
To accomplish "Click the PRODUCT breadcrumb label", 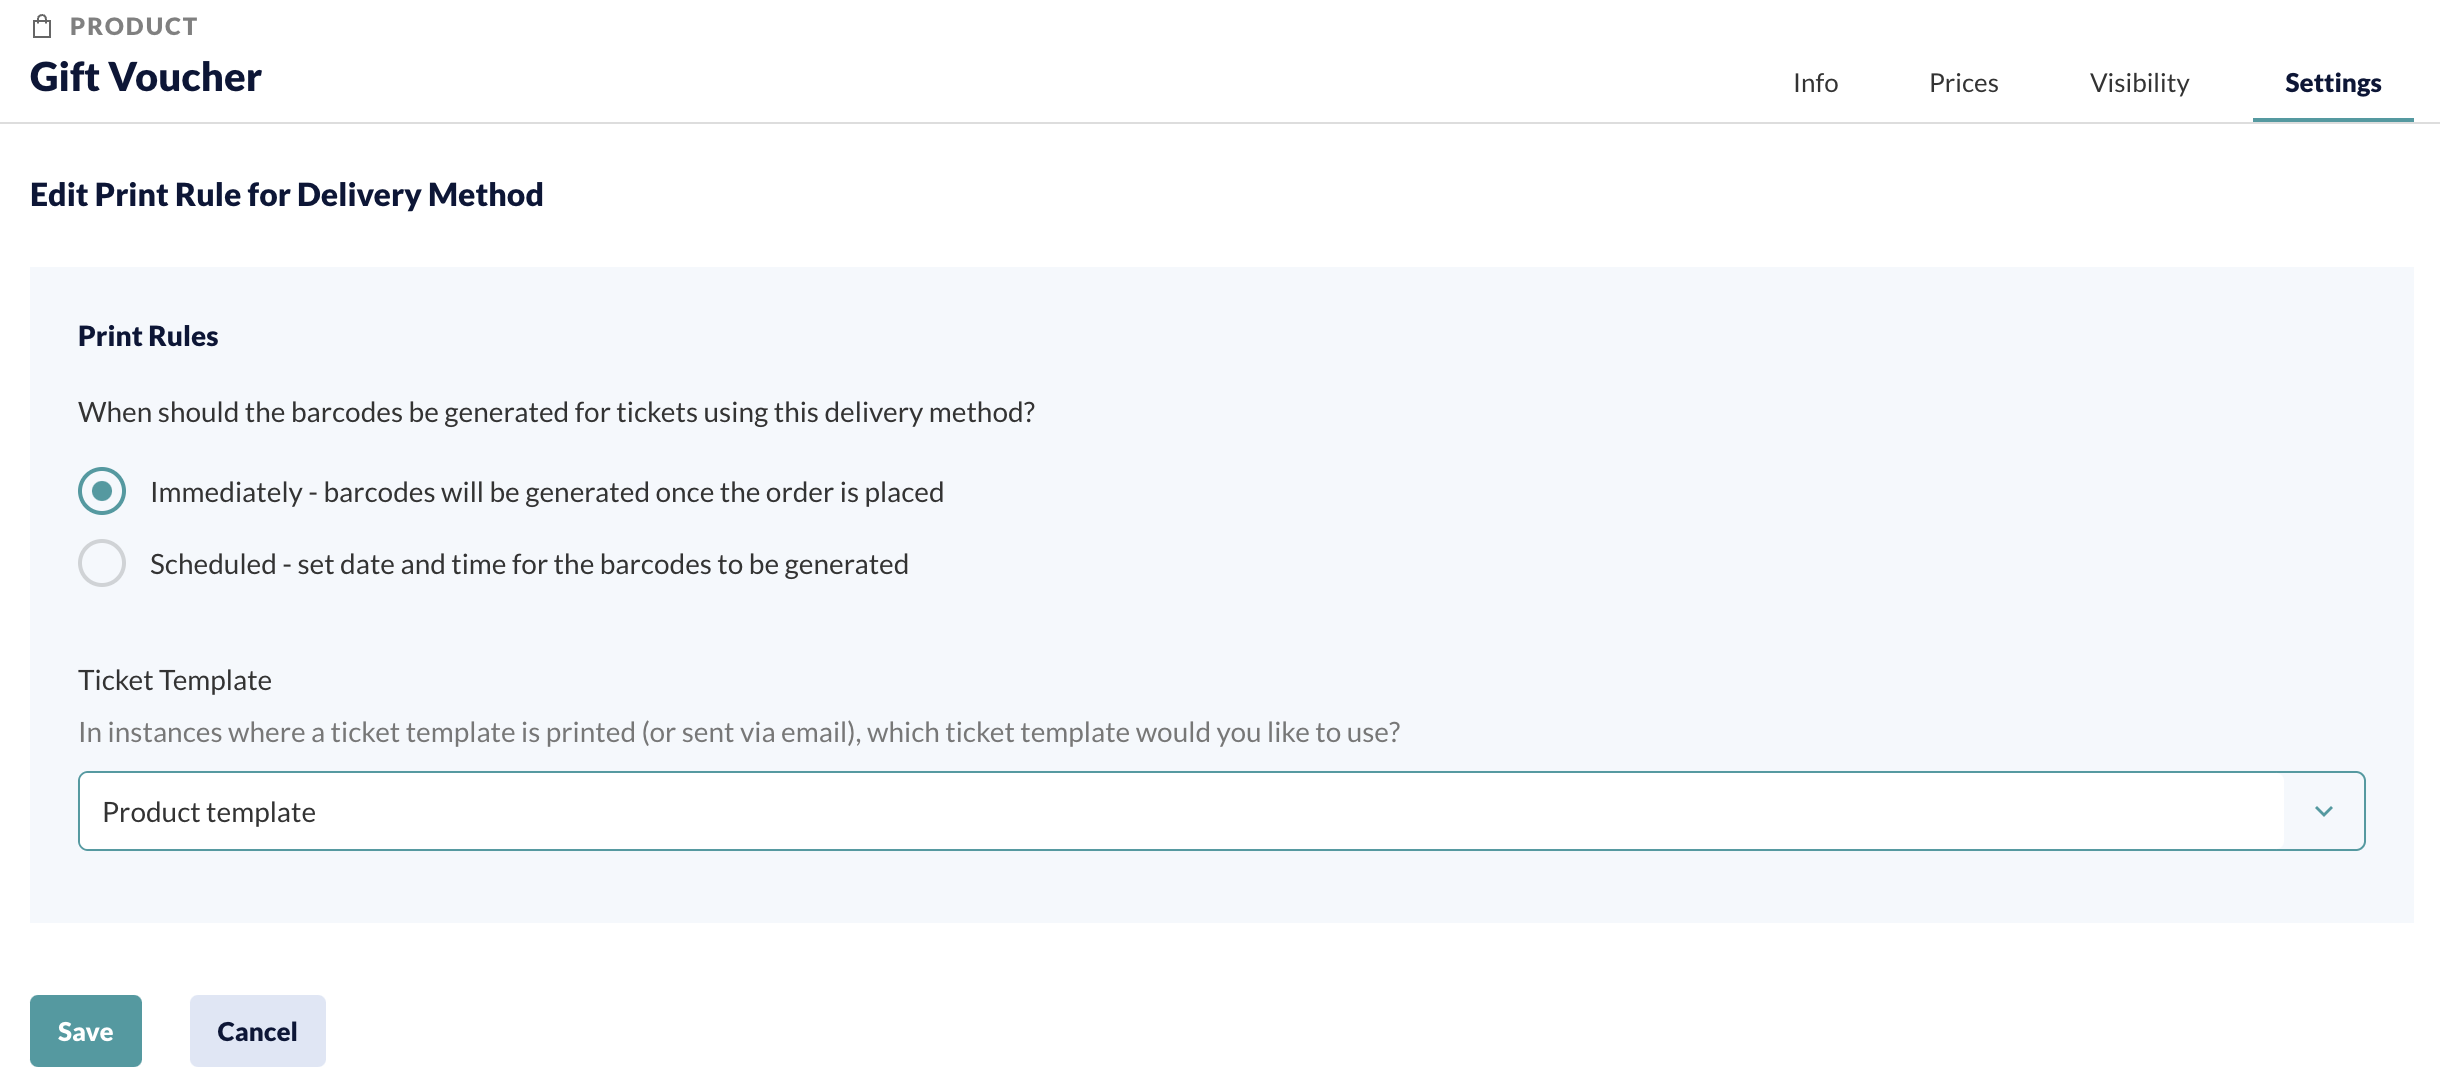I will click(x=134, y=27).
